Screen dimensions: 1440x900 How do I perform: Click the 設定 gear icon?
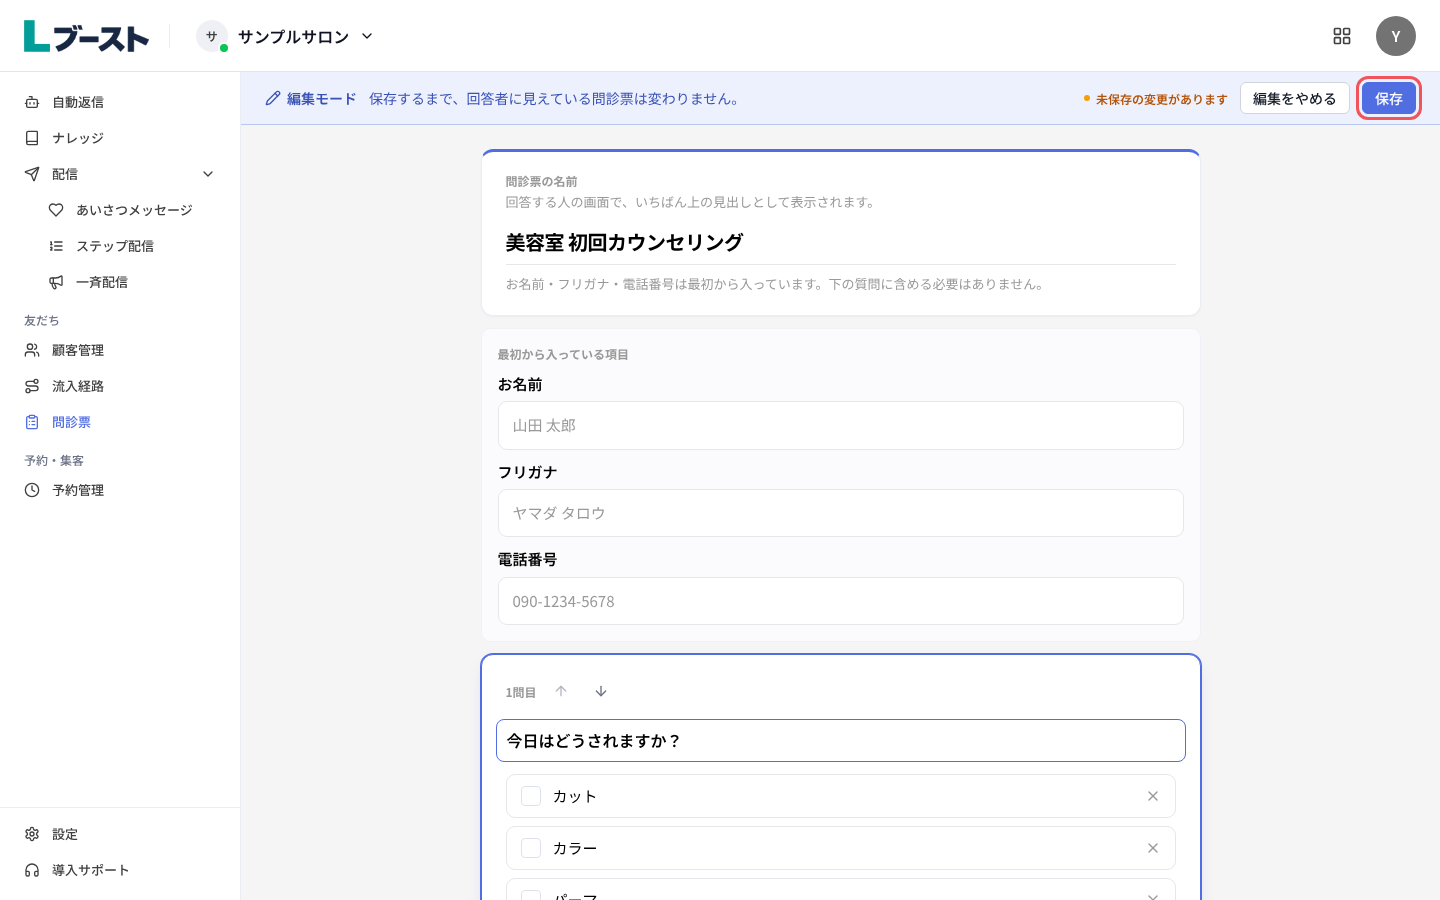click(x=32, y=834)
